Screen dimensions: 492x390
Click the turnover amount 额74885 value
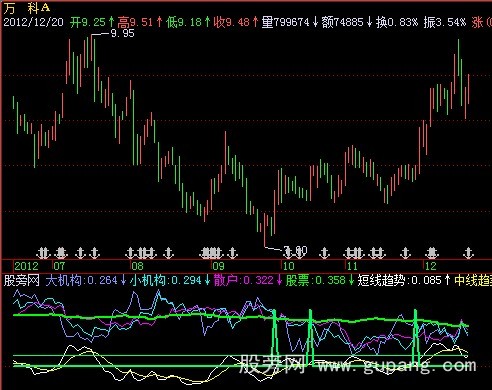click(347, 22)
